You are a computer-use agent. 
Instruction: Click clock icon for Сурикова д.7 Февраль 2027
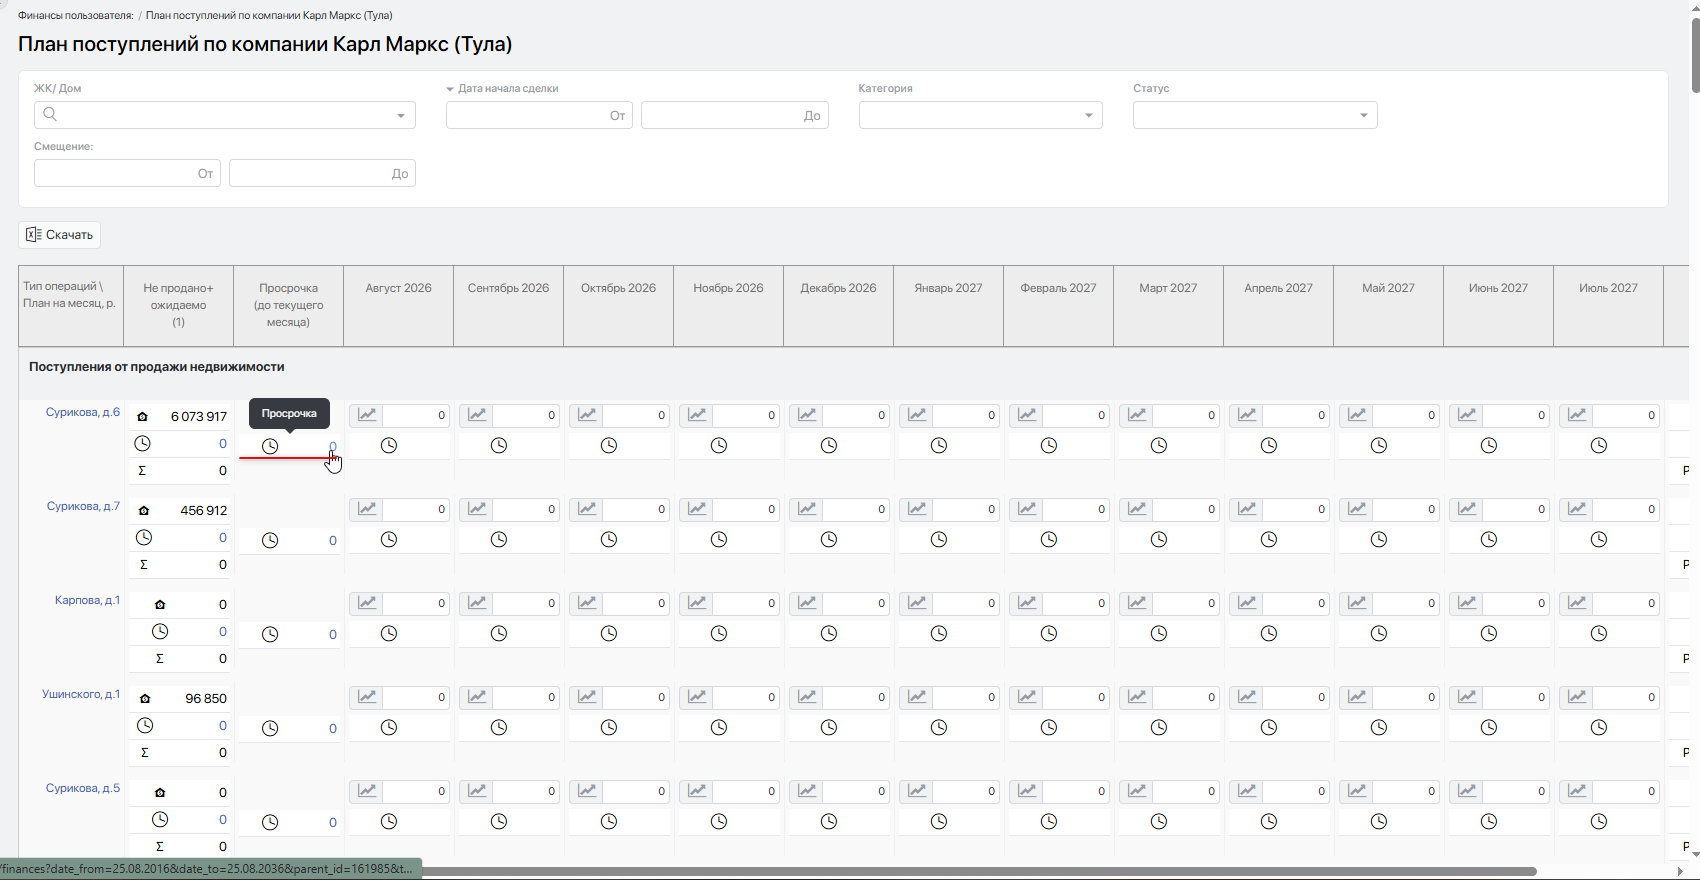point(1049,539)
